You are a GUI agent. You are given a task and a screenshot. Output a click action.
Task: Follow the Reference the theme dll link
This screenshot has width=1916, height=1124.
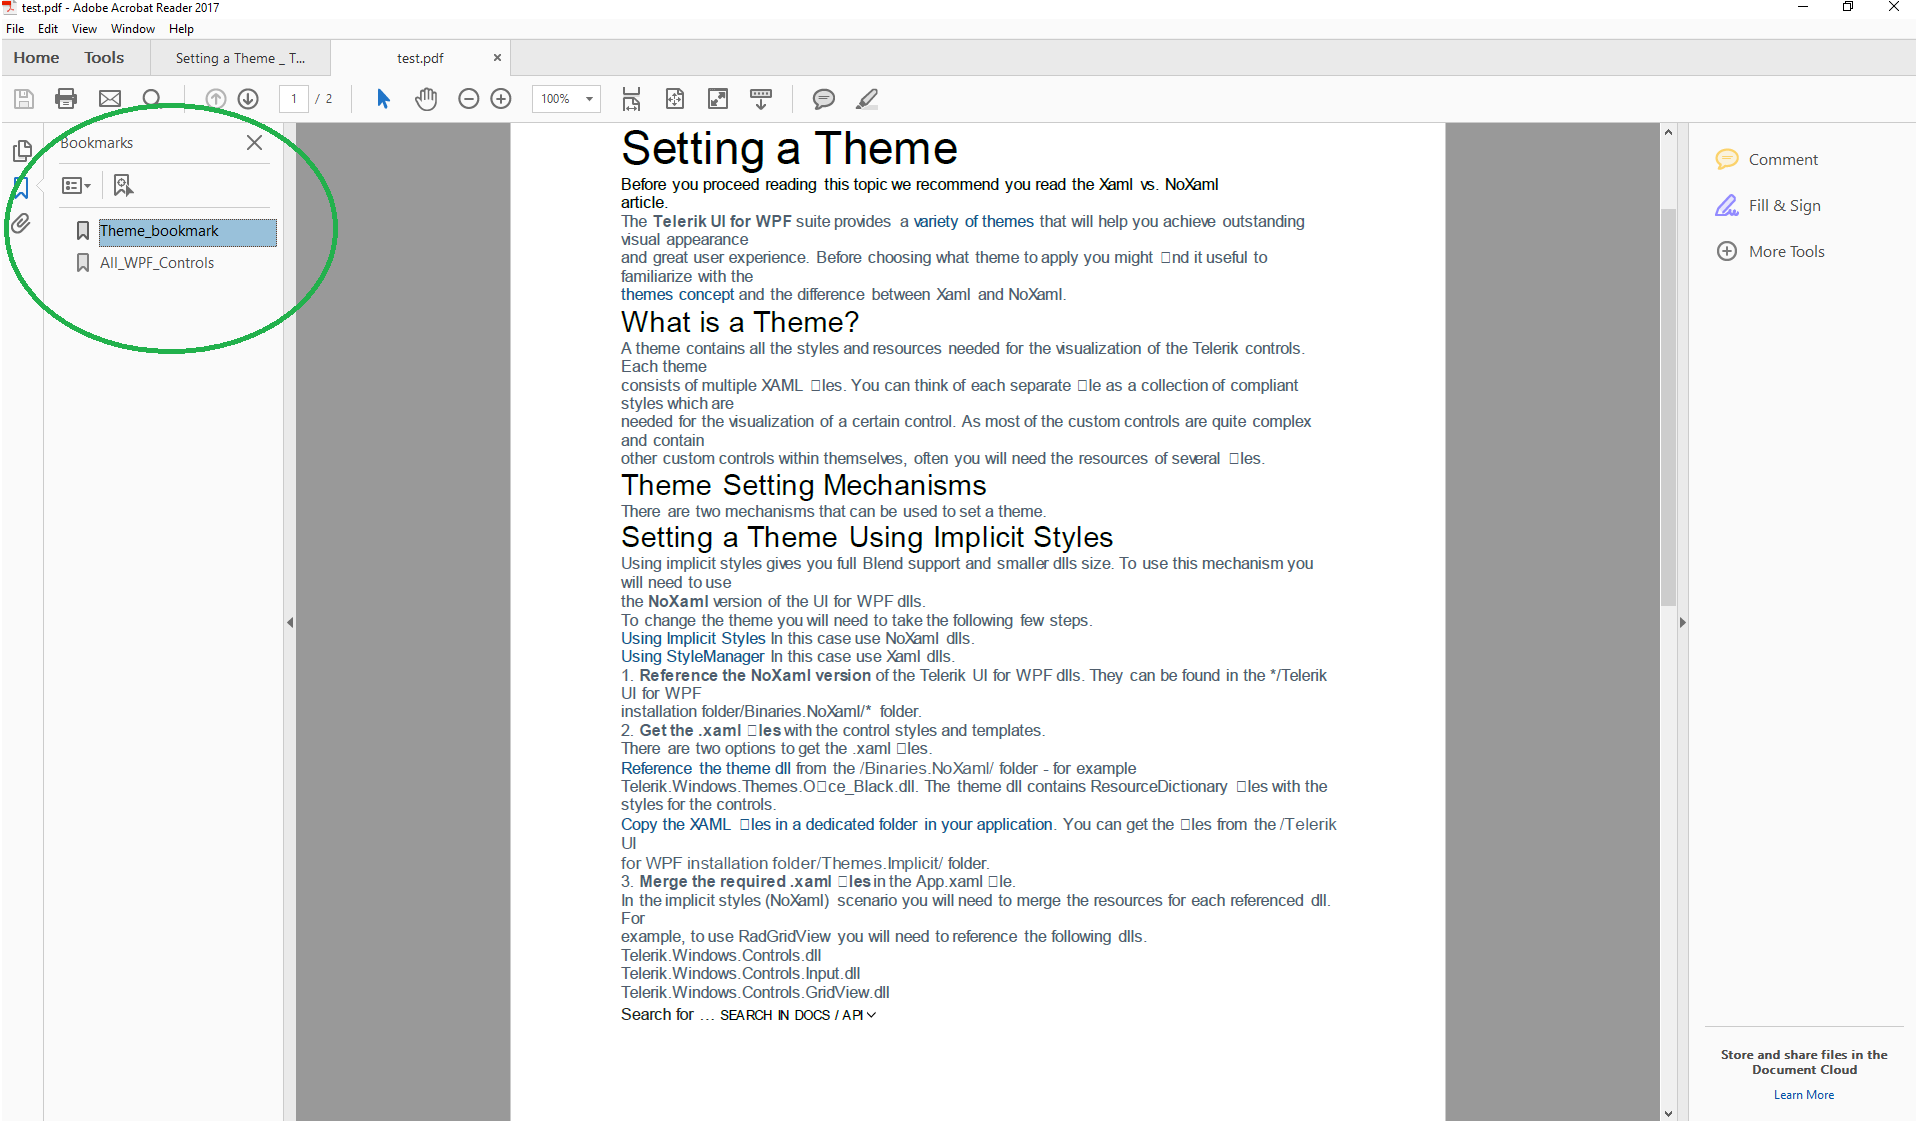pos(706,769)
